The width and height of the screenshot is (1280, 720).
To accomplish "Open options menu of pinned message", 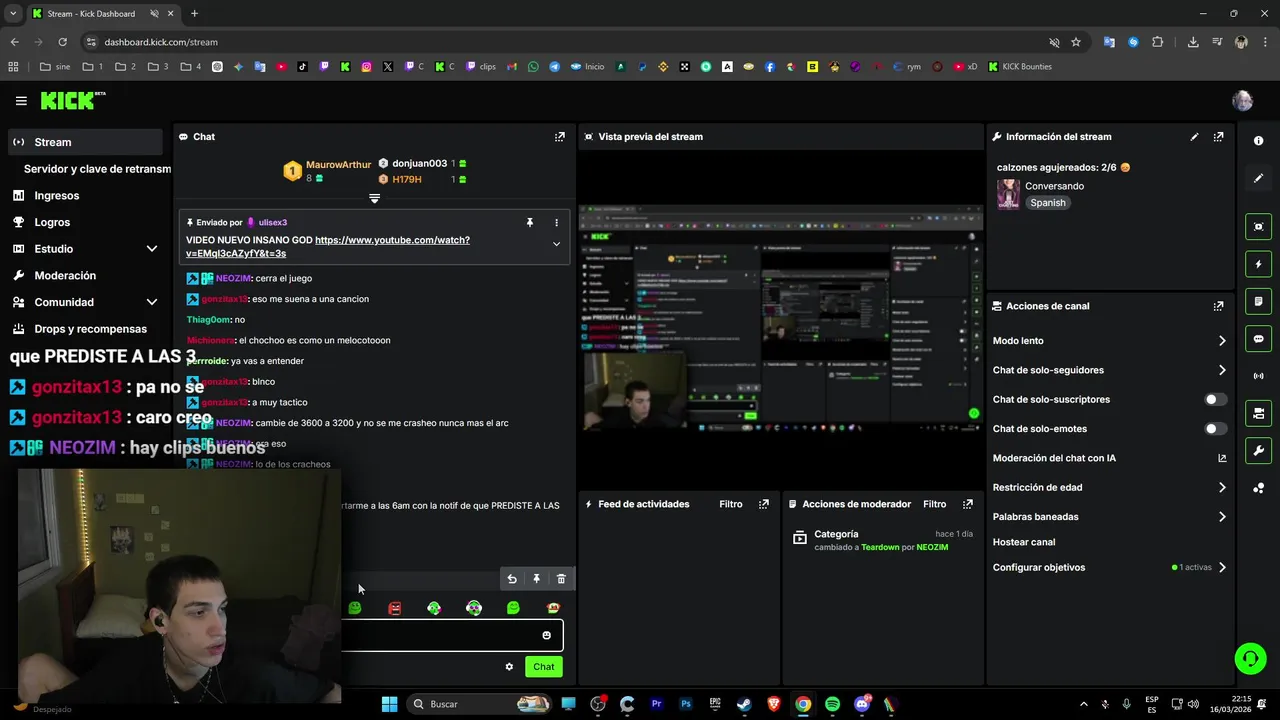I will coord(557,222).
